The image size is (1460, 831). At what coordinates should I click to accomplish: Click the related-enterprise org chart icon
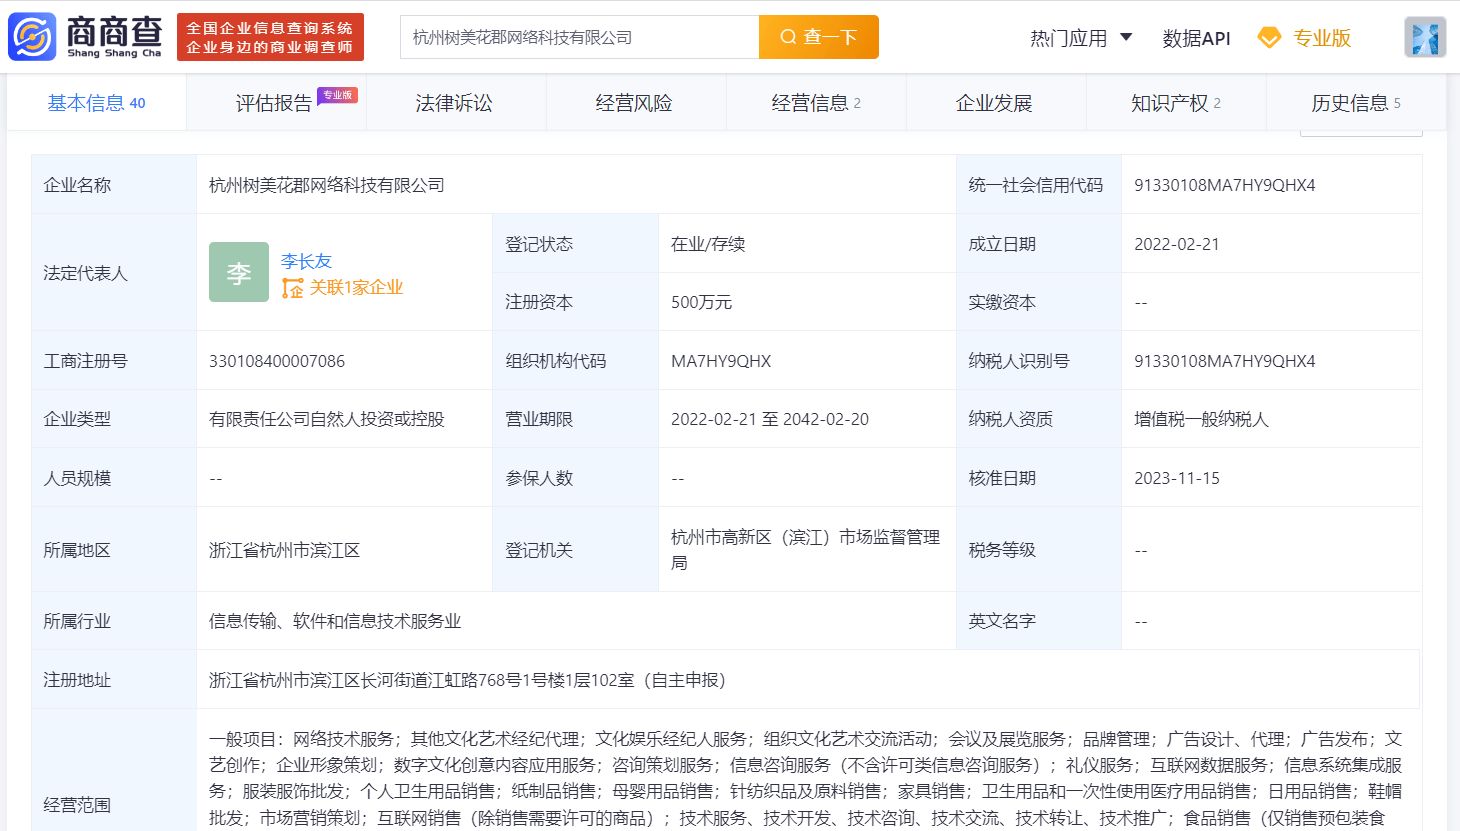pyautogui.click(x=292, y=288)
